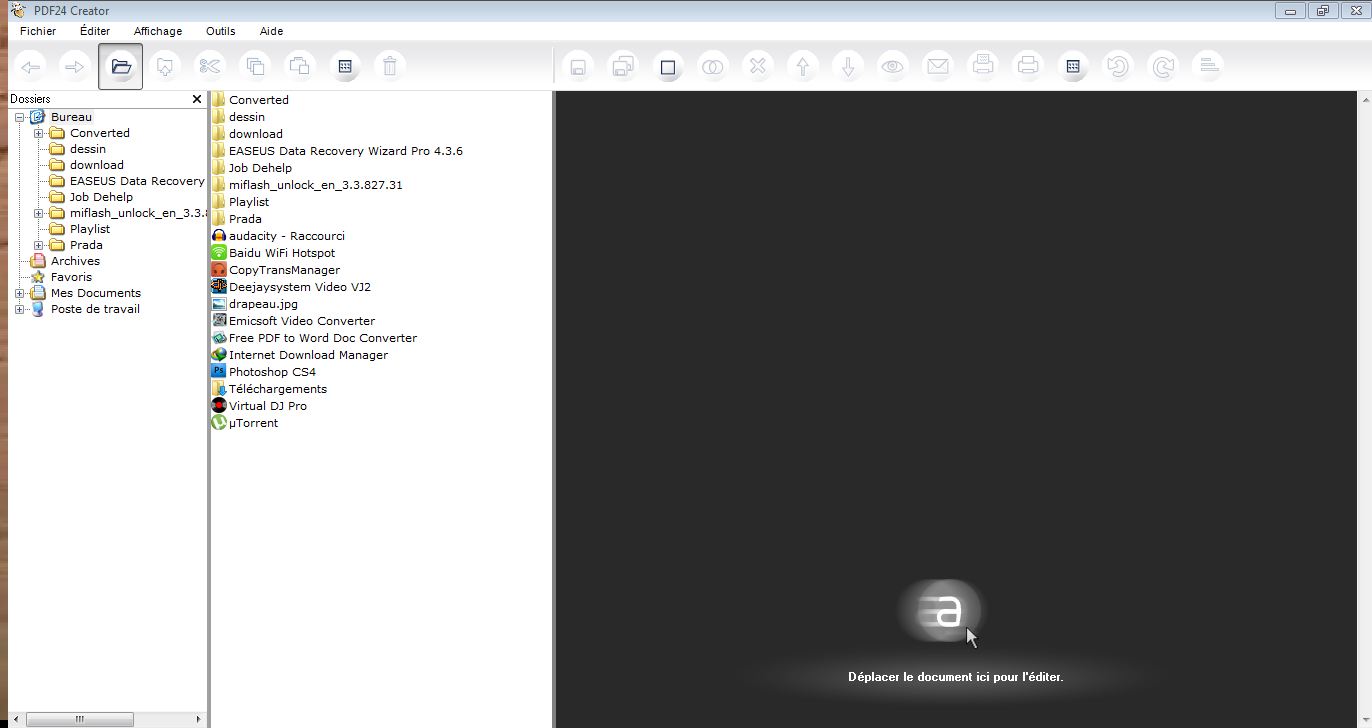This screenshot has width=1372, height=728.
Task: Select the Playlist folder in the Dossiers tree
Action: pyautogui.click(x=90, y=229)
